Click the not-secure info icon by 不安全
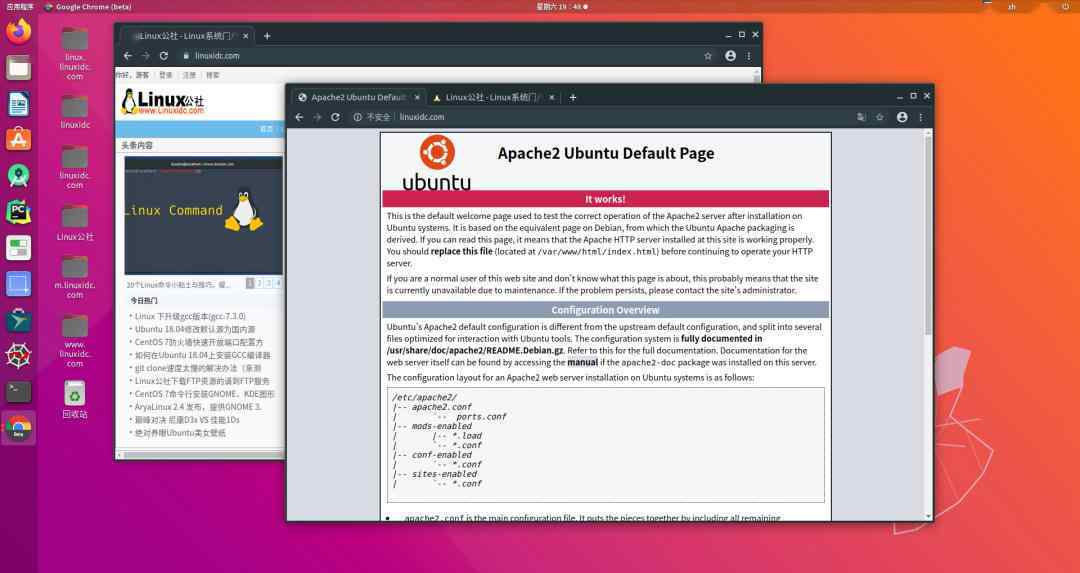The height and width of the screenshot is (573, 1080). click(x=357, y=117)
